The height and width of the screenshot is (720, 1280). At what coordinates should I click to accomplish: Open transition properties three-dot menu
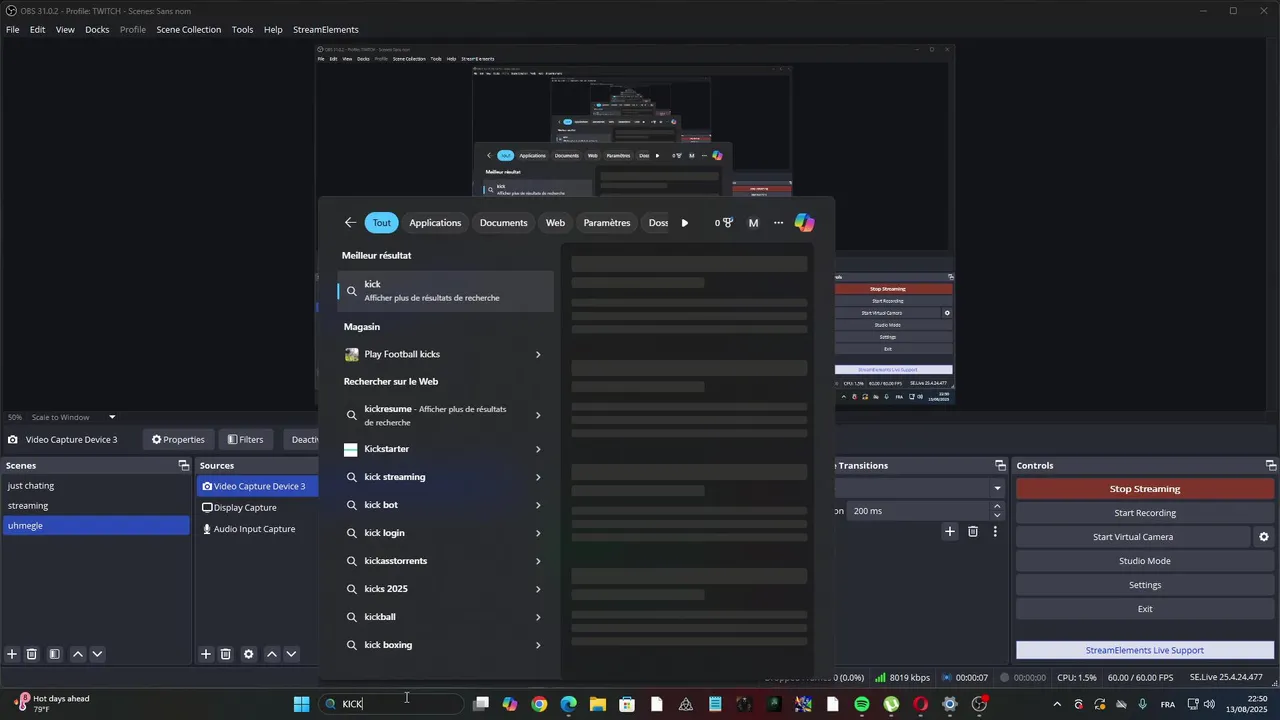[x=995, y=531]
